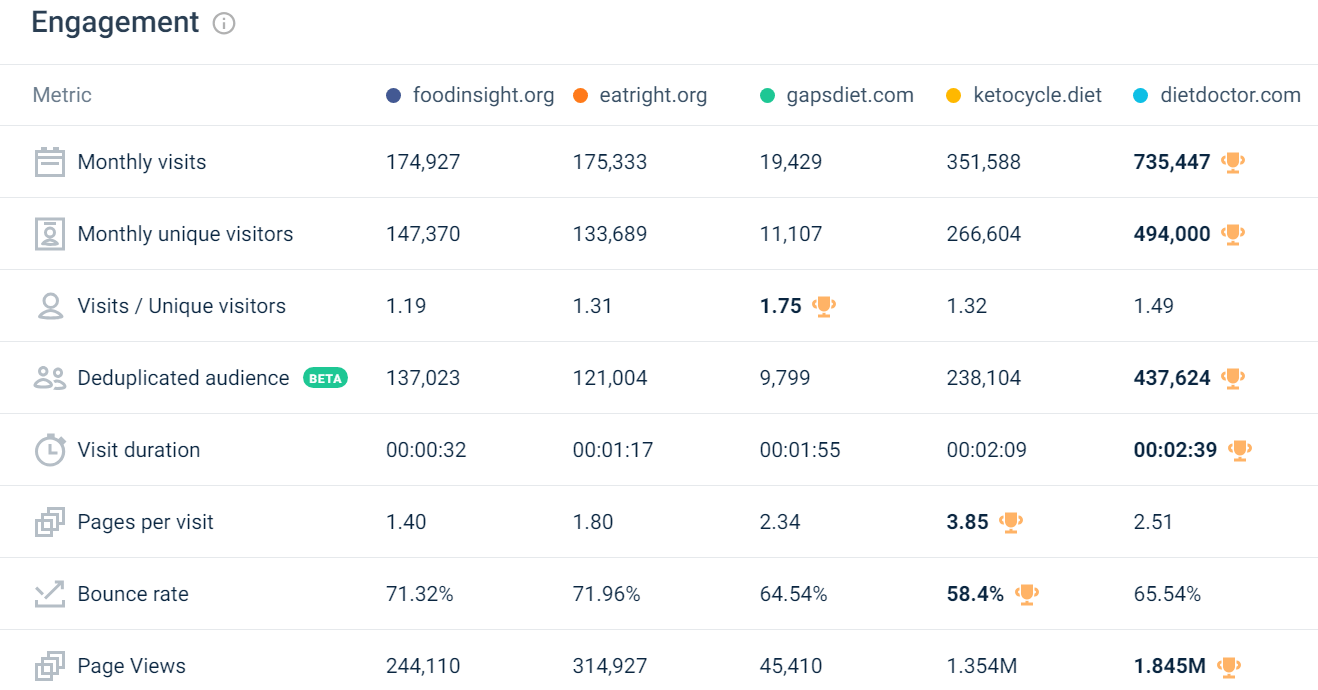Image resolution: width=1318 pixels, height=690 pixels.
Task: Click the trophy beside 494,000
Action: click(x=1233, y=234)
